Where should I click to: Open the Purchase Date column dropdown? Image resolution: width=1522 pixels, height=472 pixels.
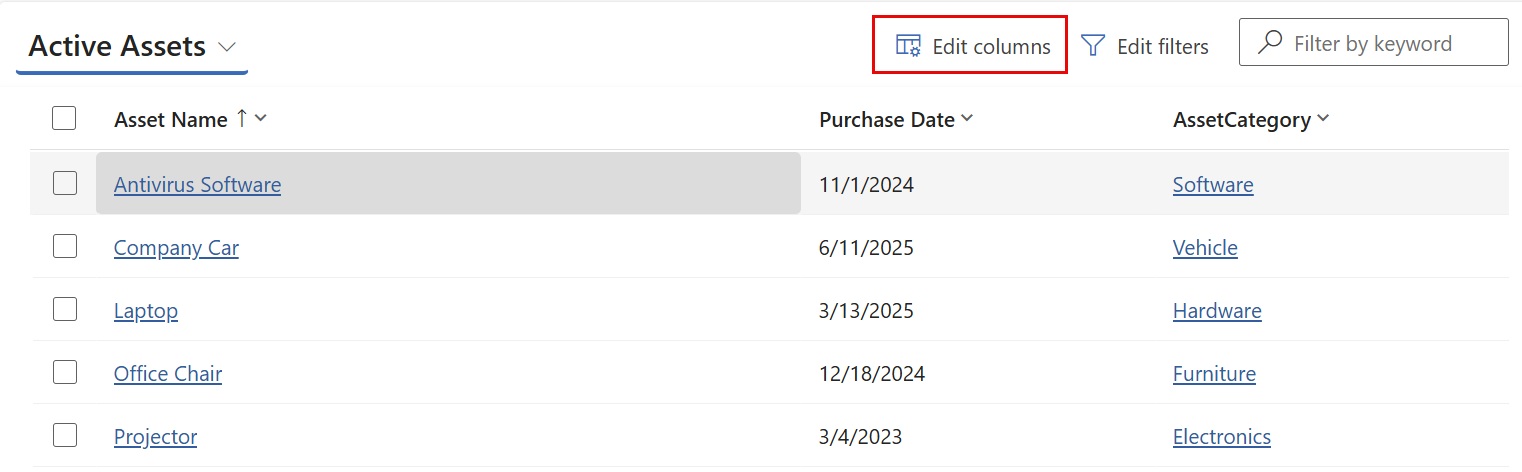point(967,119)
